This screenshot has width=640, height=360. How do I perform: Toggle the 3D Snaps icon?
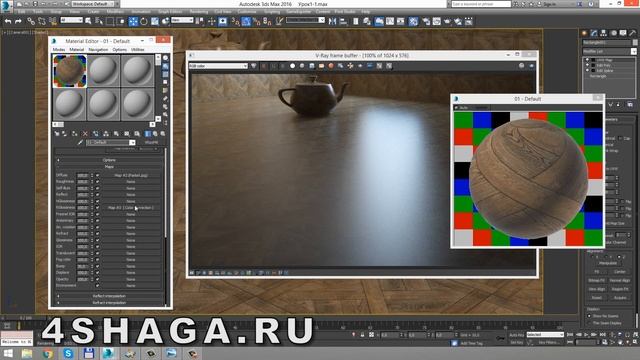point(236,21)
